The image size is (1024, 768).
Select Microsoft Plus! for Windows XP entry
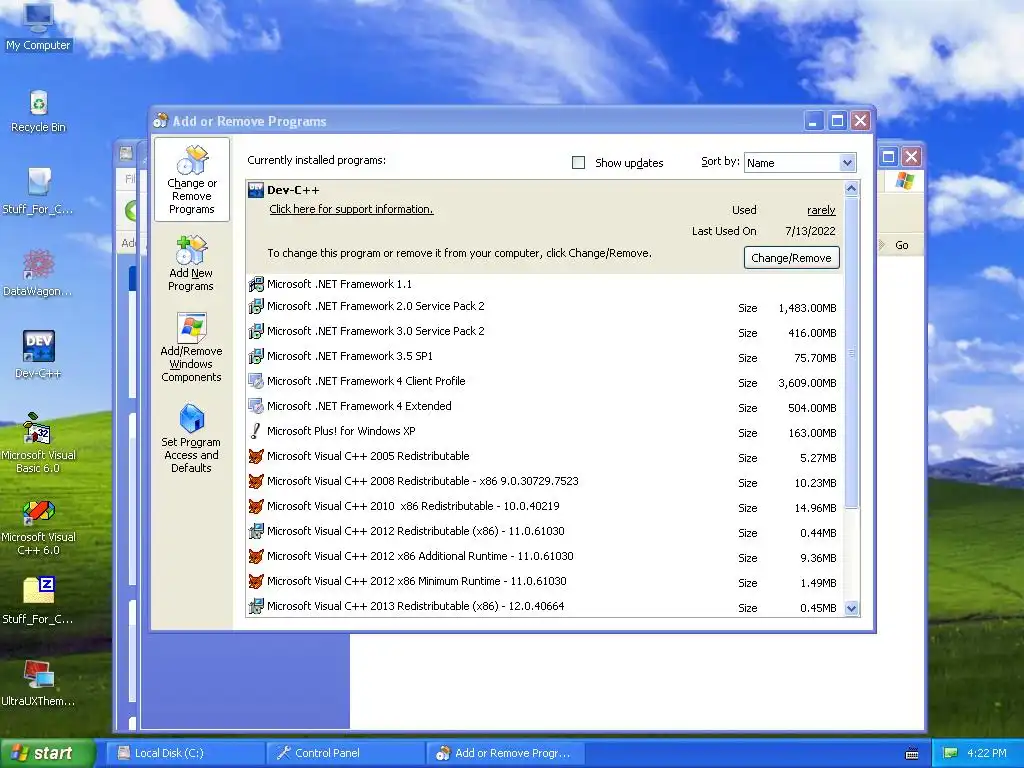pyautogui.click(x=341, y=431)
